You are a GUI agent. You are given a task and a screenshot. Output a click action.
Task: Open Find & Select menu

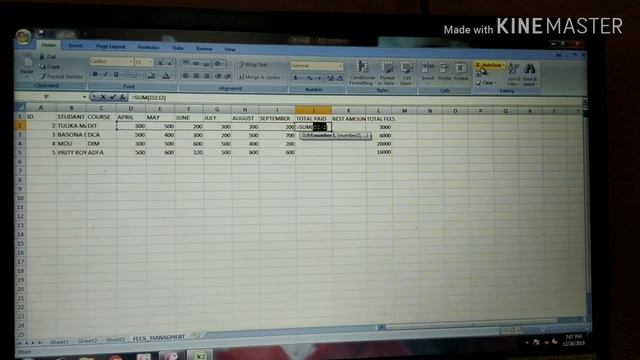point(530,75)
